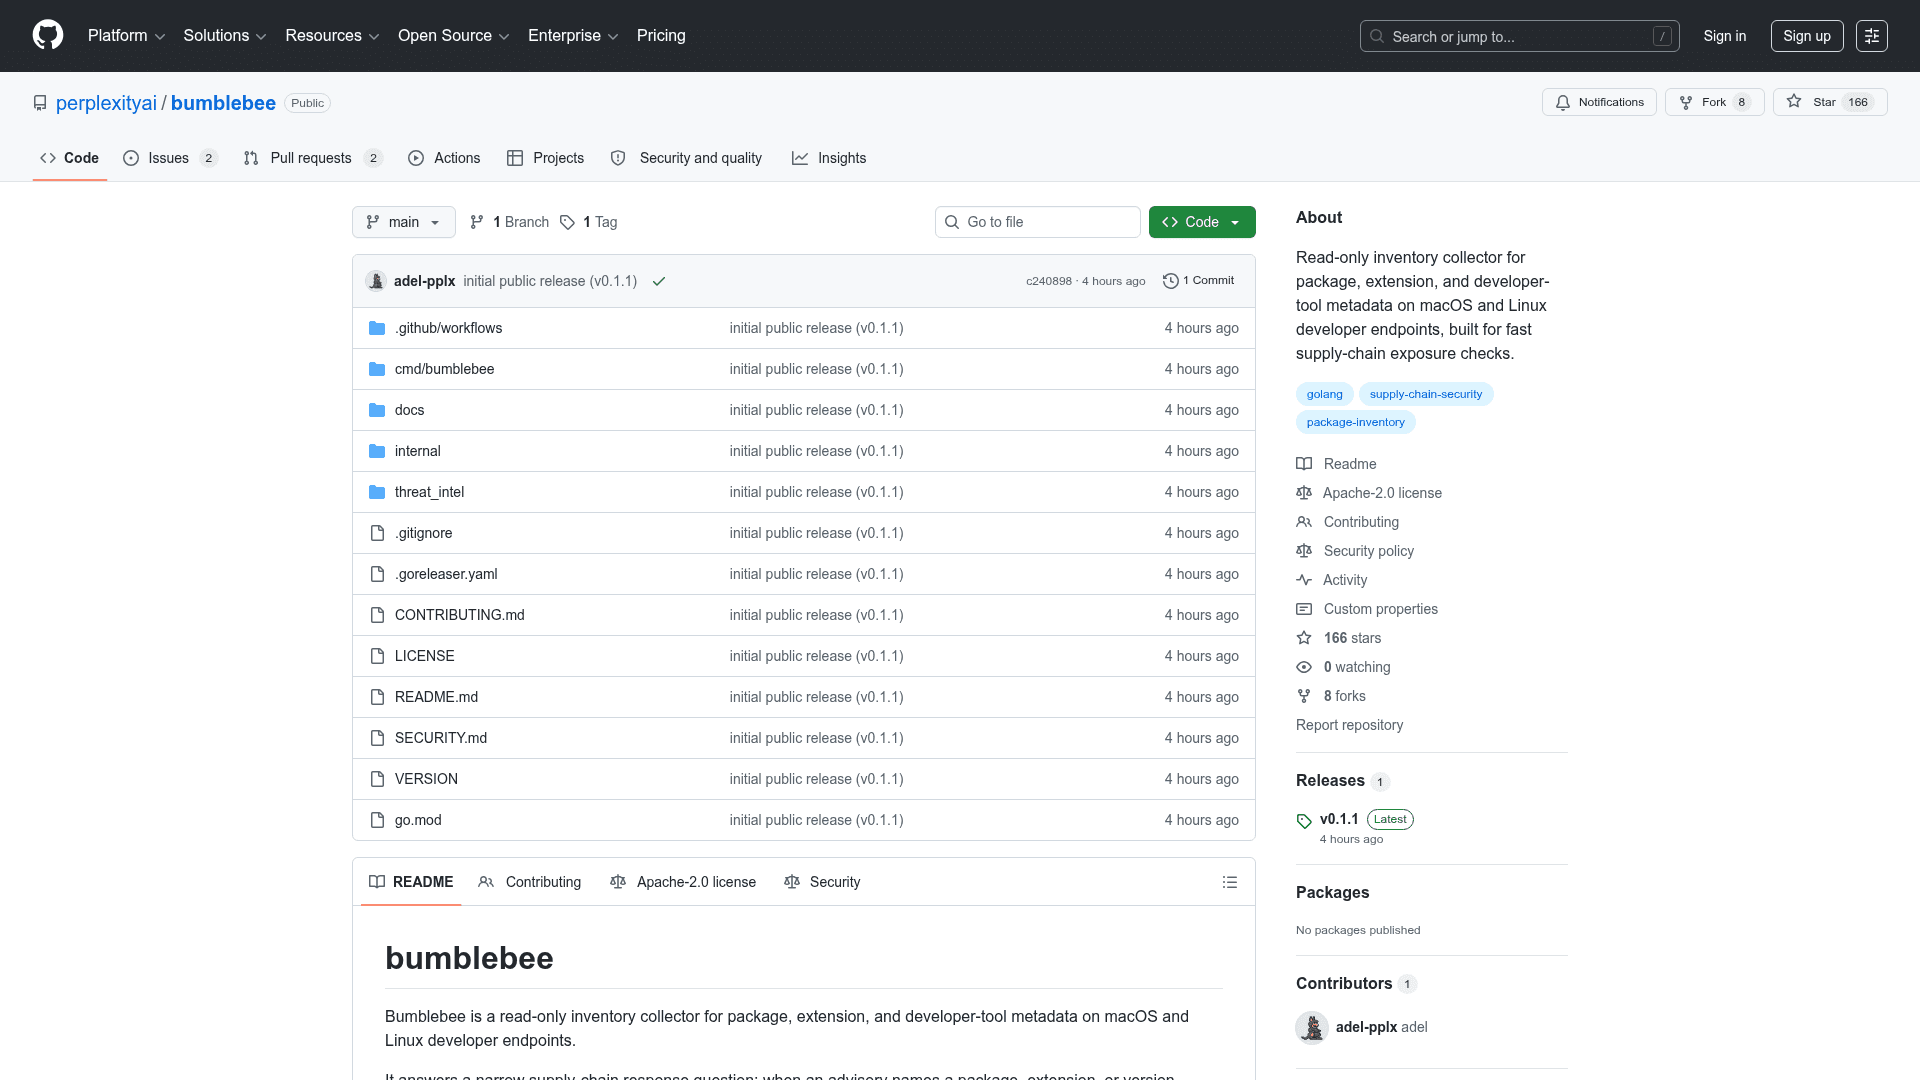Click the branch icon next to 1 Branch

pyautogui.click(x=477, y=222)
